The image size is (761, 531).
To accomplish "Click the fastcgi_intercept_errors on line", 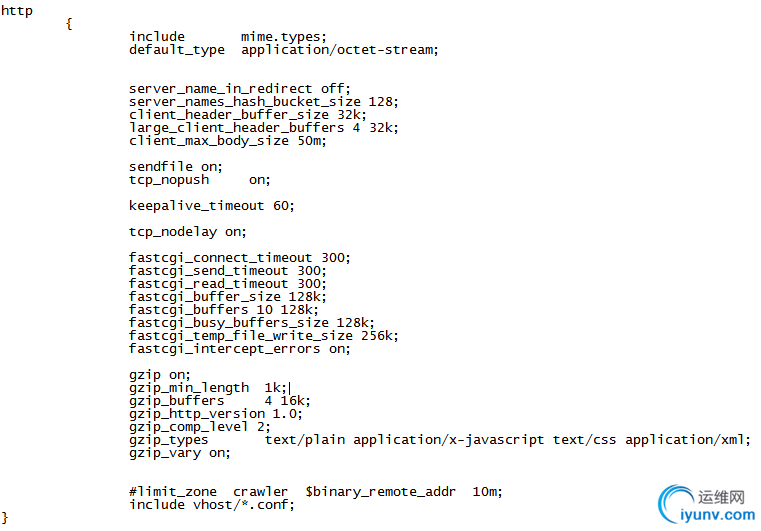I will tap(240, 348).
